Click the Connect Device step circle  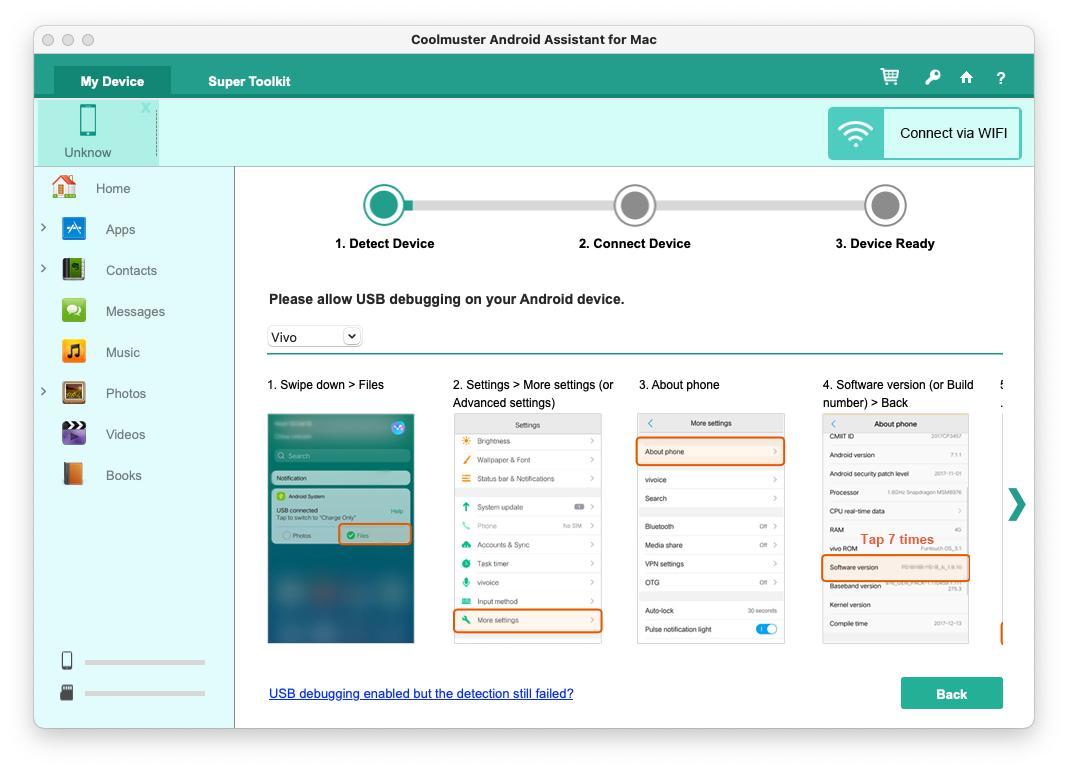pos(635,205)
